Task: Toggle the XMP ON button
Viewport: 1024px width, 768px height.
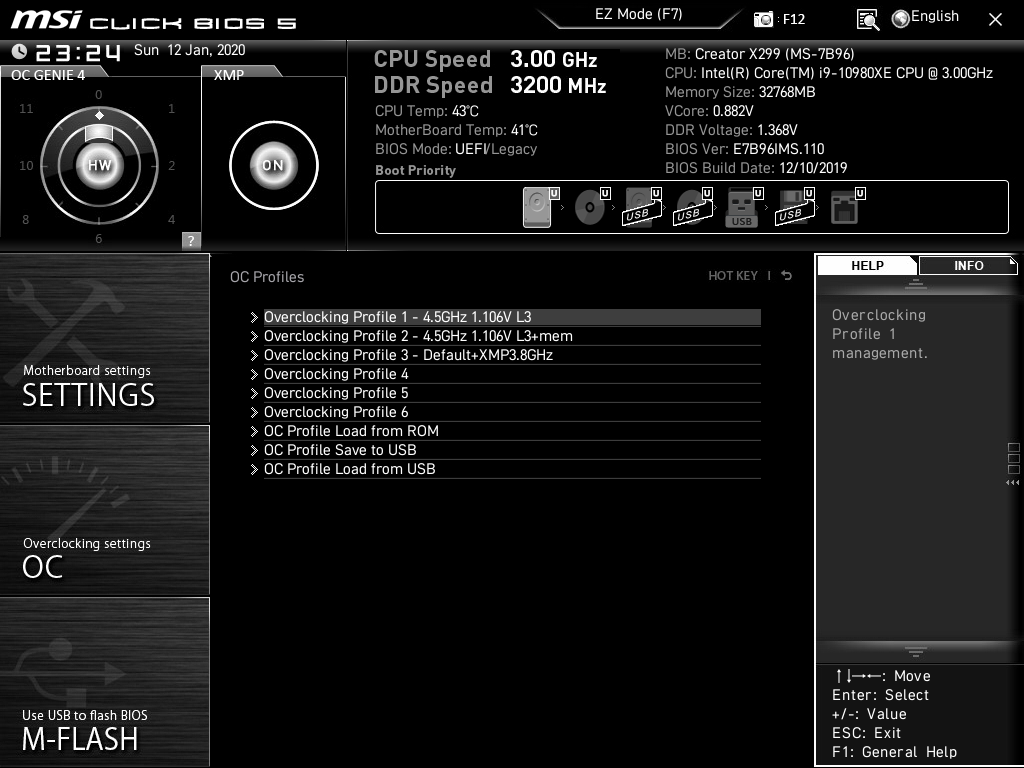Action: tap(273, 165)
